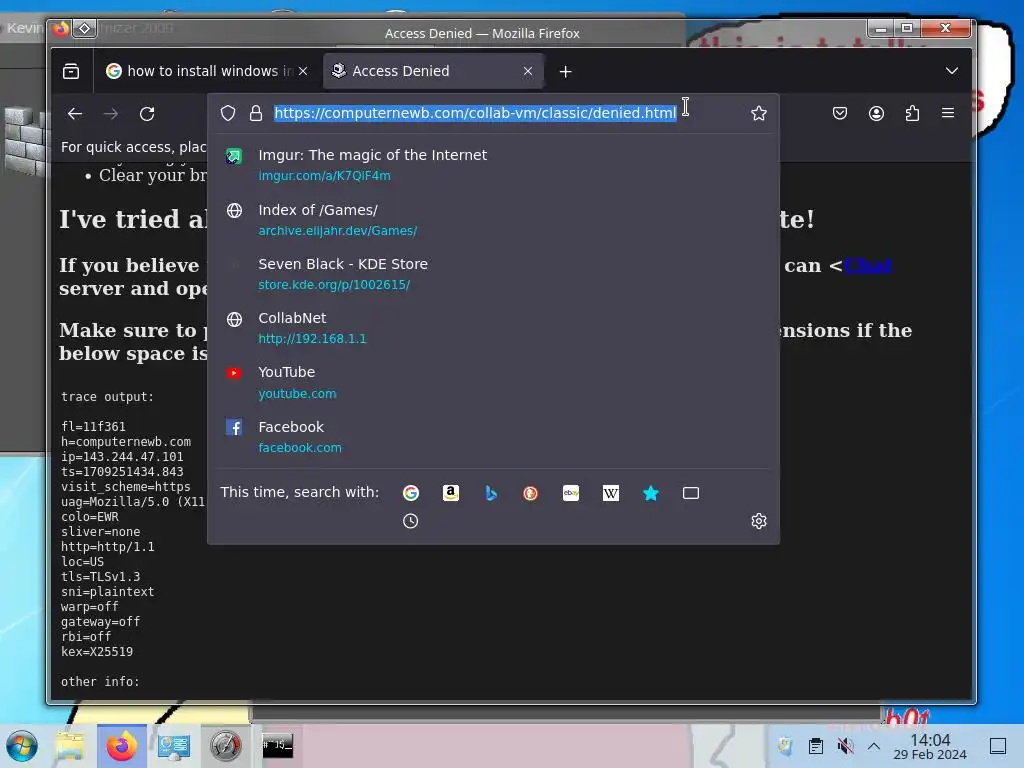The width and height of the screenshot is (1024, 768).
Task: Search in bookmarks using star icon
Action: pyautogui.click(x=650, y=493)
